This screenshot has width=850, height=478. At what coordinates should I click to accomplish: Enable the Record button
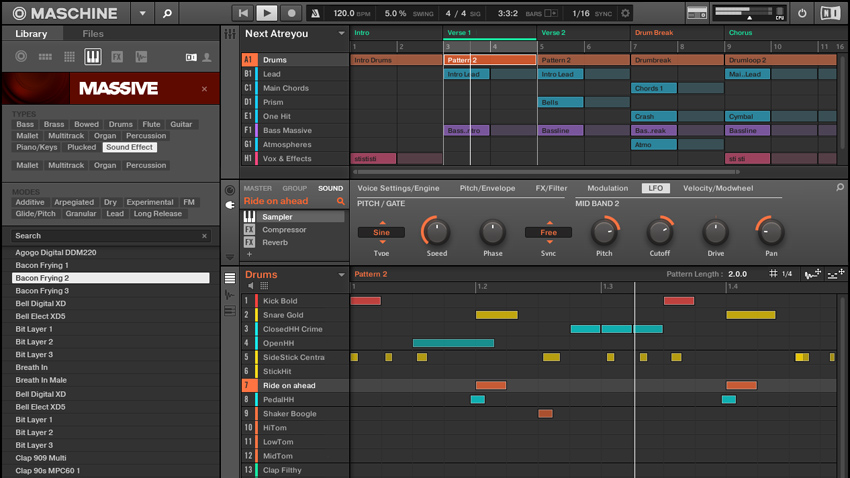[x=291, y=13]
